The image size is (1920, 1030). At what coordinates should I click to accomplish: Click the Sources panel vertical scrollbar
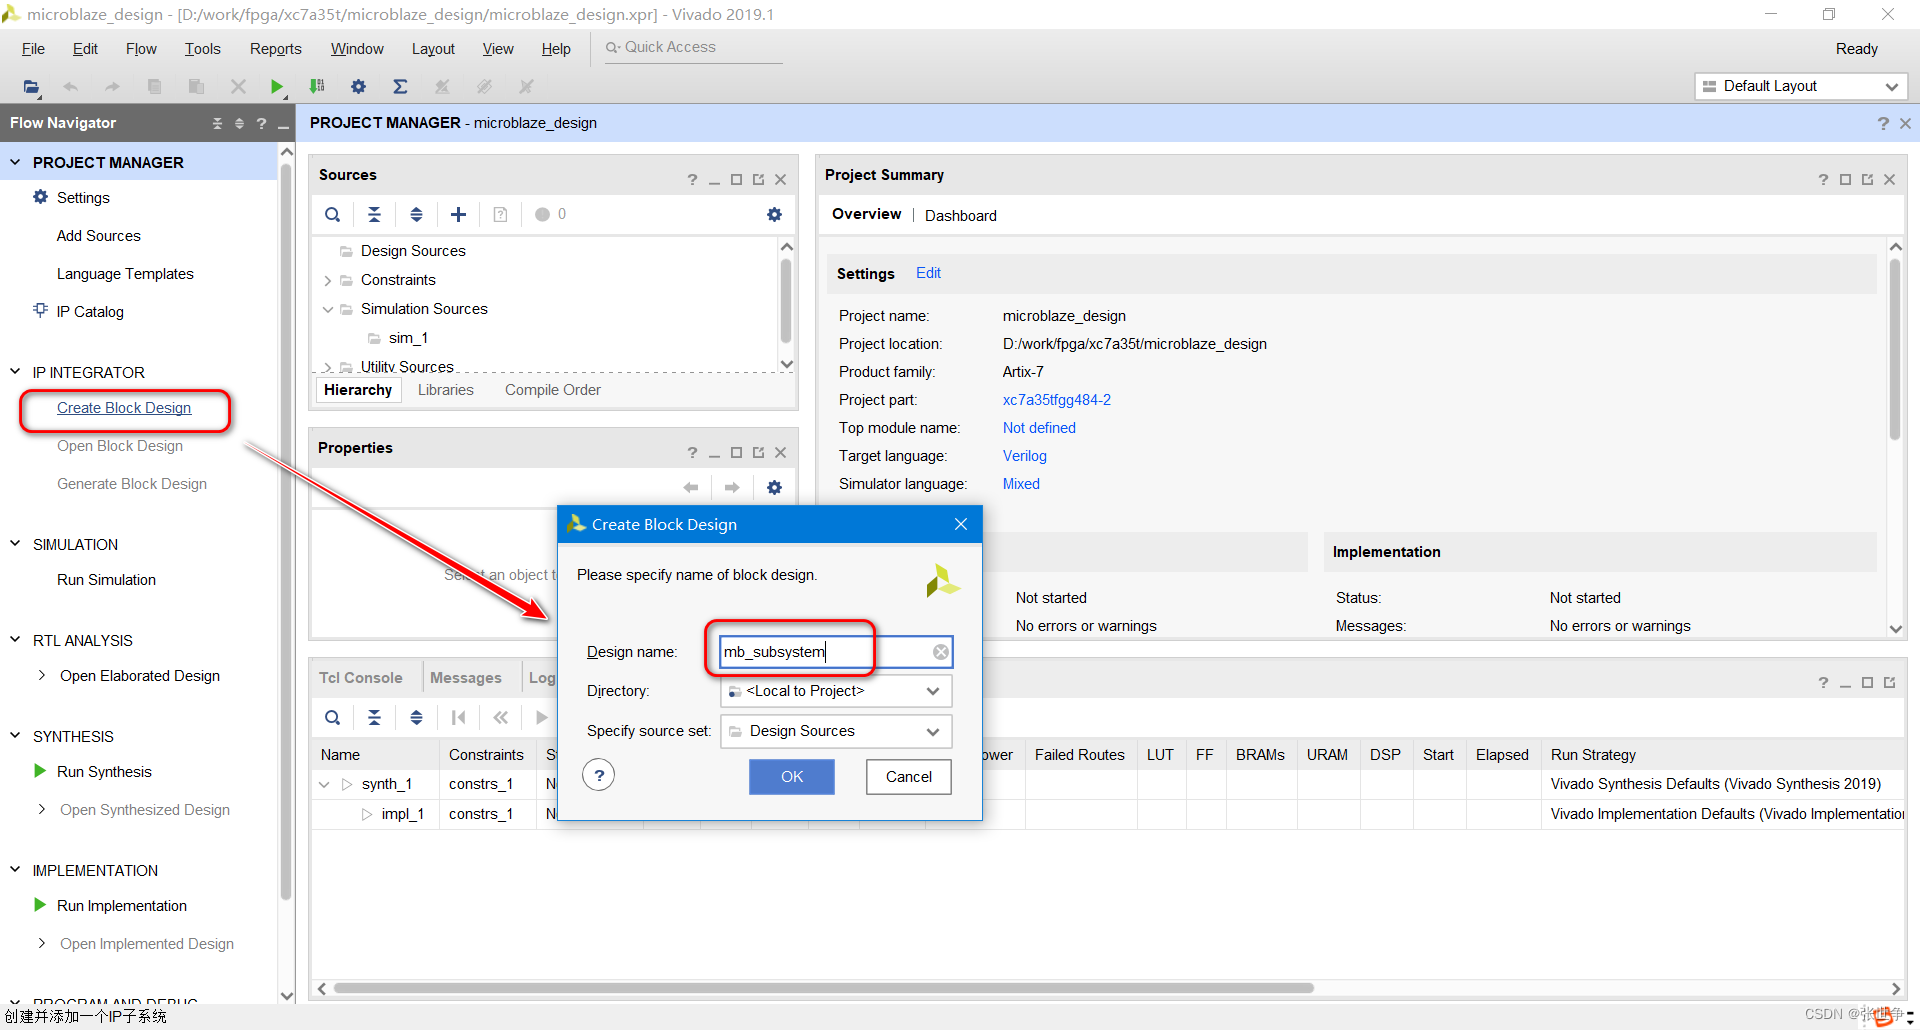point(786,300)
